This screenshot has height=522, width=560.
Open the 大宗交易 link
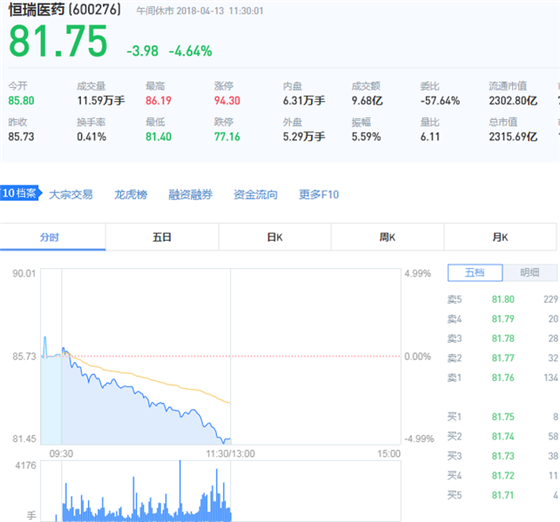[71, 195]
